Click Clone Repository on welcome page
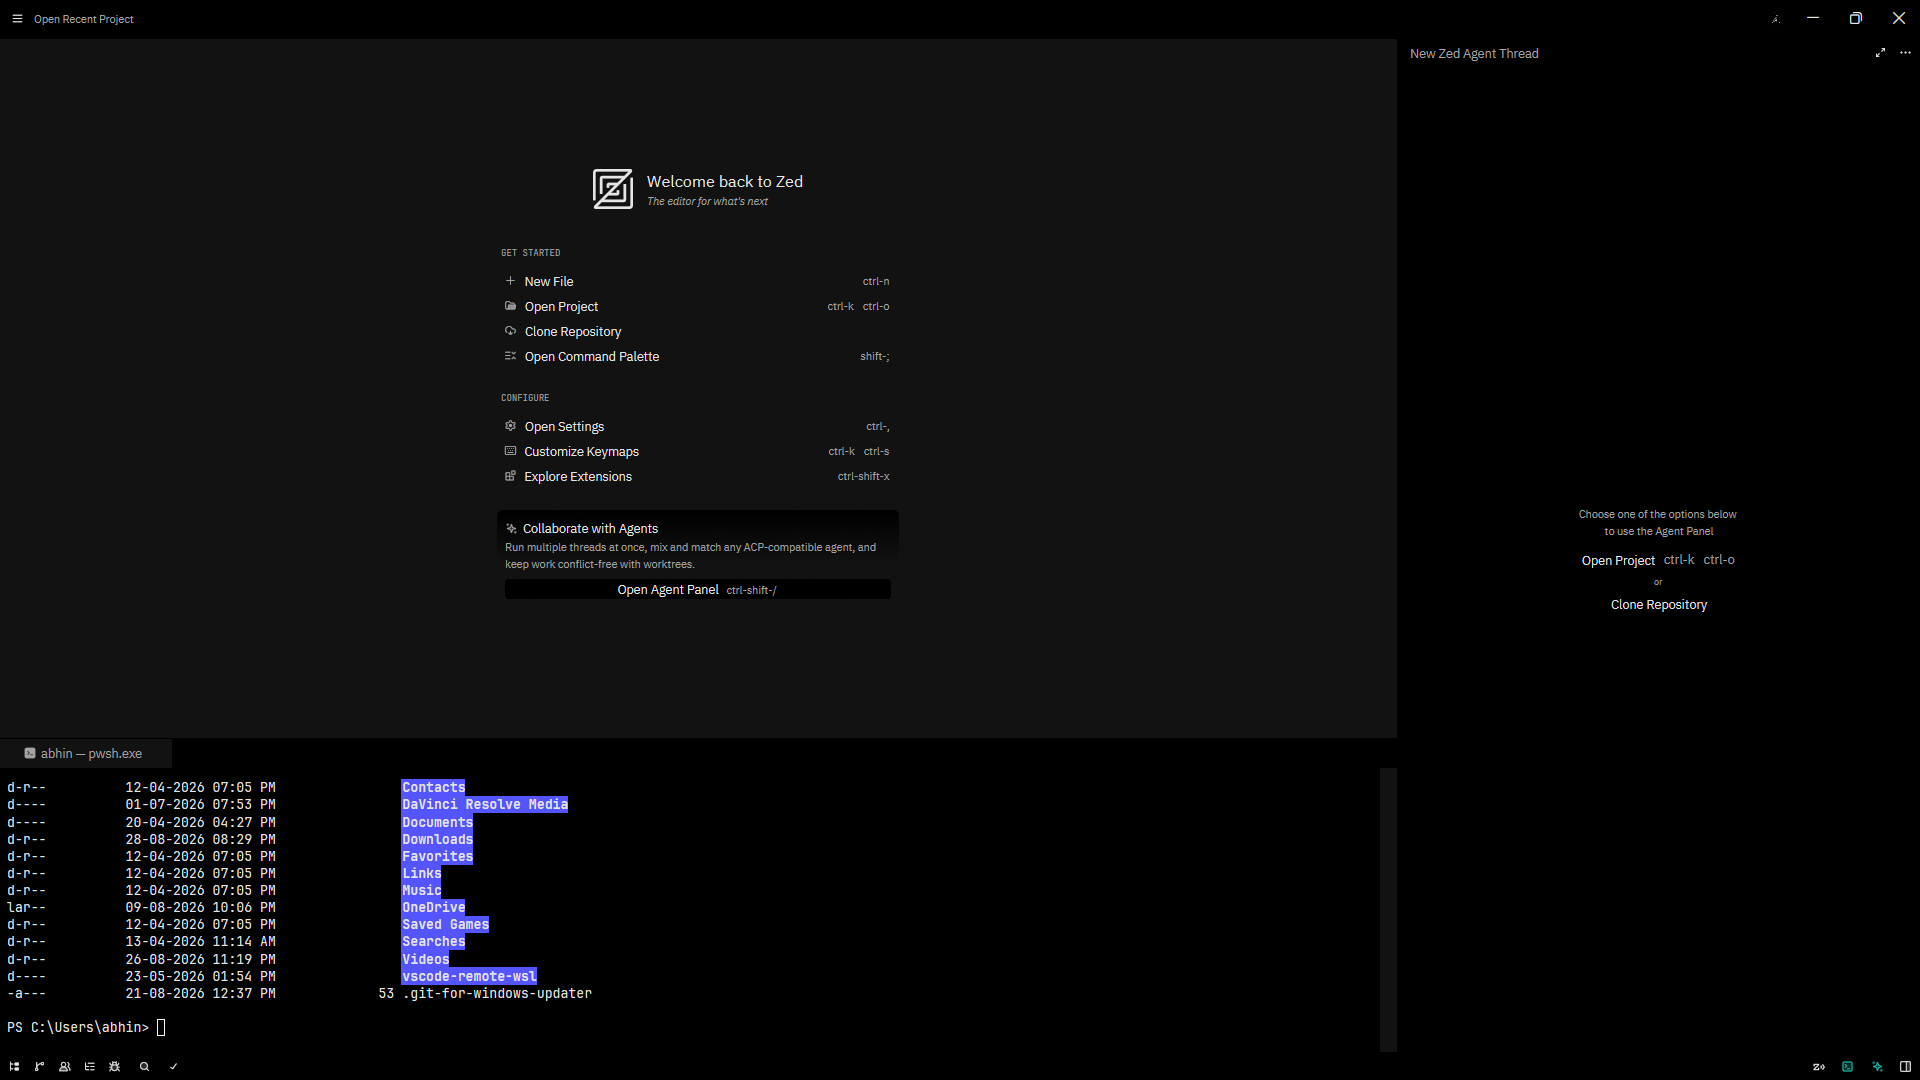 click(x=697, y=332)
